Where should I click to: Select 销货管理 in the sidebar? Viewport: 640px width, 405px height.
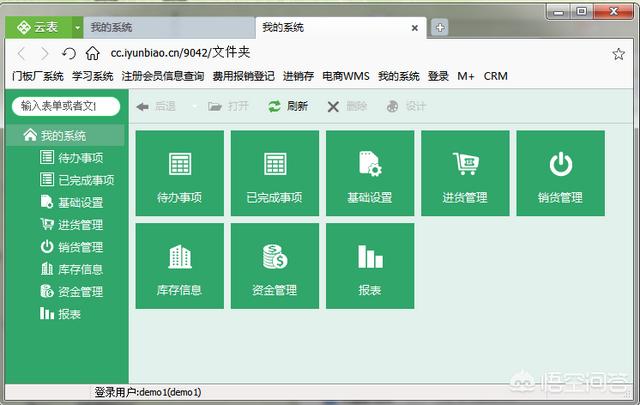coord(71,247)
